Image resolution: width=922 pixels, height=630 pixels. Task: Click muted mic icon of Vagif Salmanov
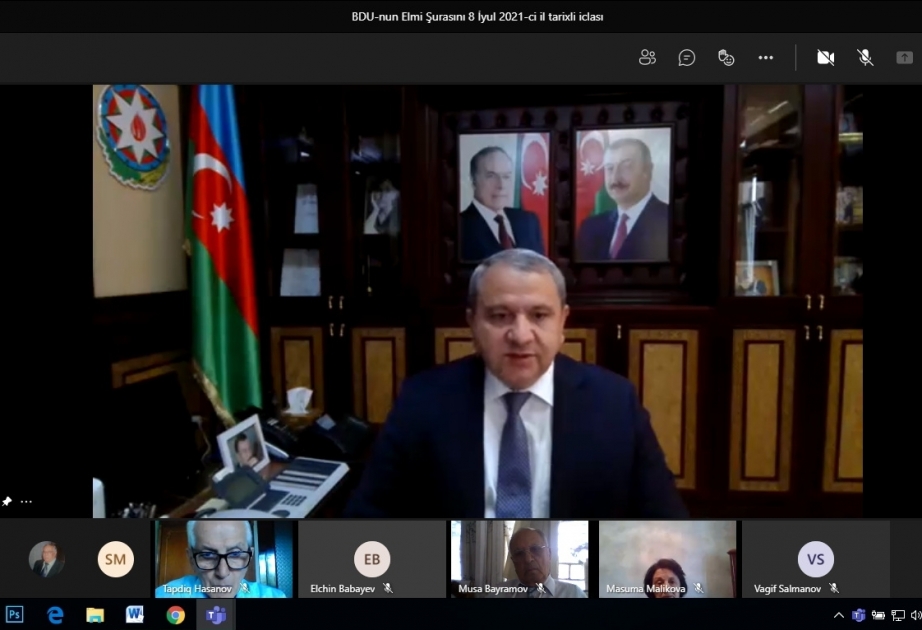tap(833, 588)
